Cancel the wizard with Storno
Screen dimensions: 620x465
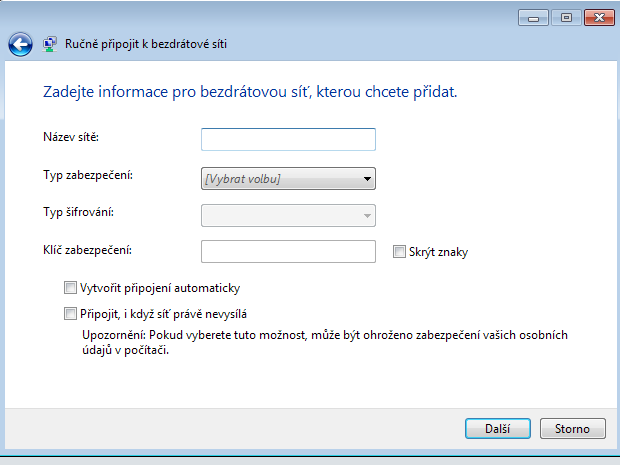pos(572,429)
